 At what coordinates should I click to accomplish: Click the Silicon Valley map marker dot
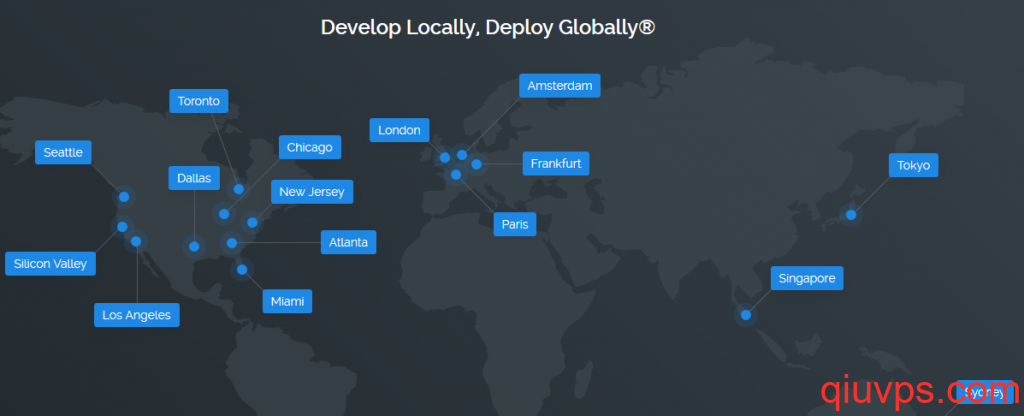tap(122, 227)
